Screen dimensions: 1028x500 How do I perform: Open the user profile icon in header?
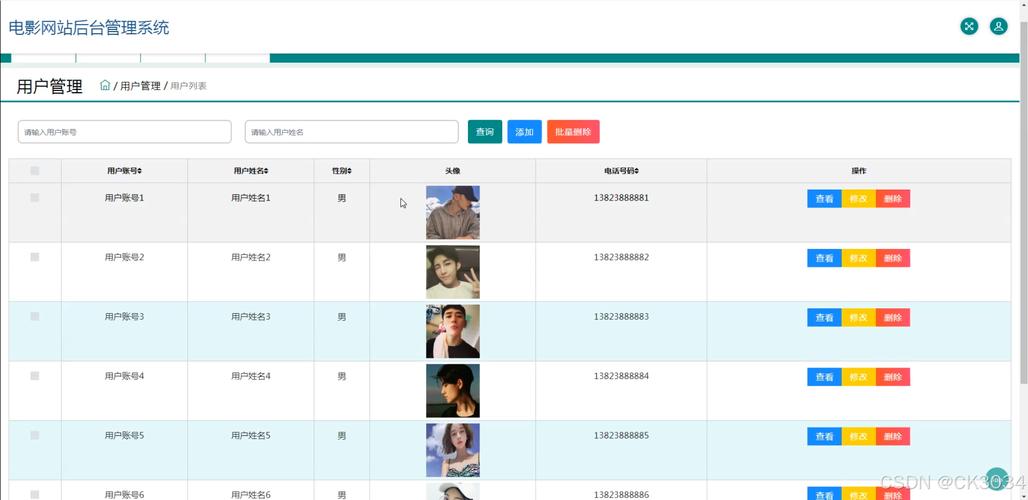(998, 26)
